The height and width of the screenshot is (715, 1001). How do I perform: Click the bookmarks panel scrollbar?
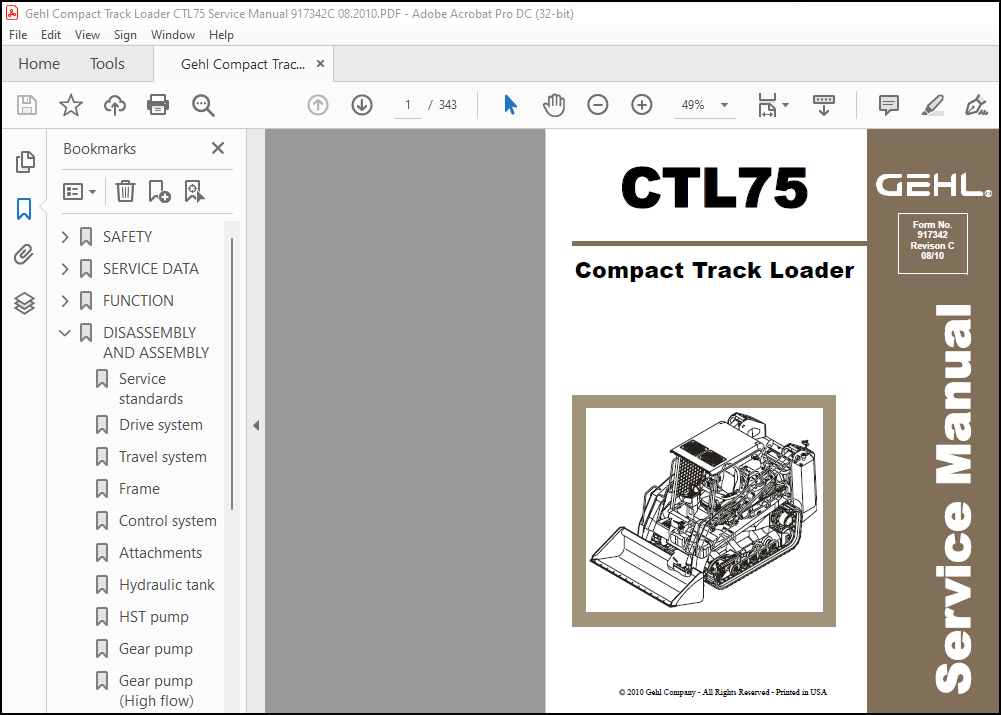coord(232,373)
